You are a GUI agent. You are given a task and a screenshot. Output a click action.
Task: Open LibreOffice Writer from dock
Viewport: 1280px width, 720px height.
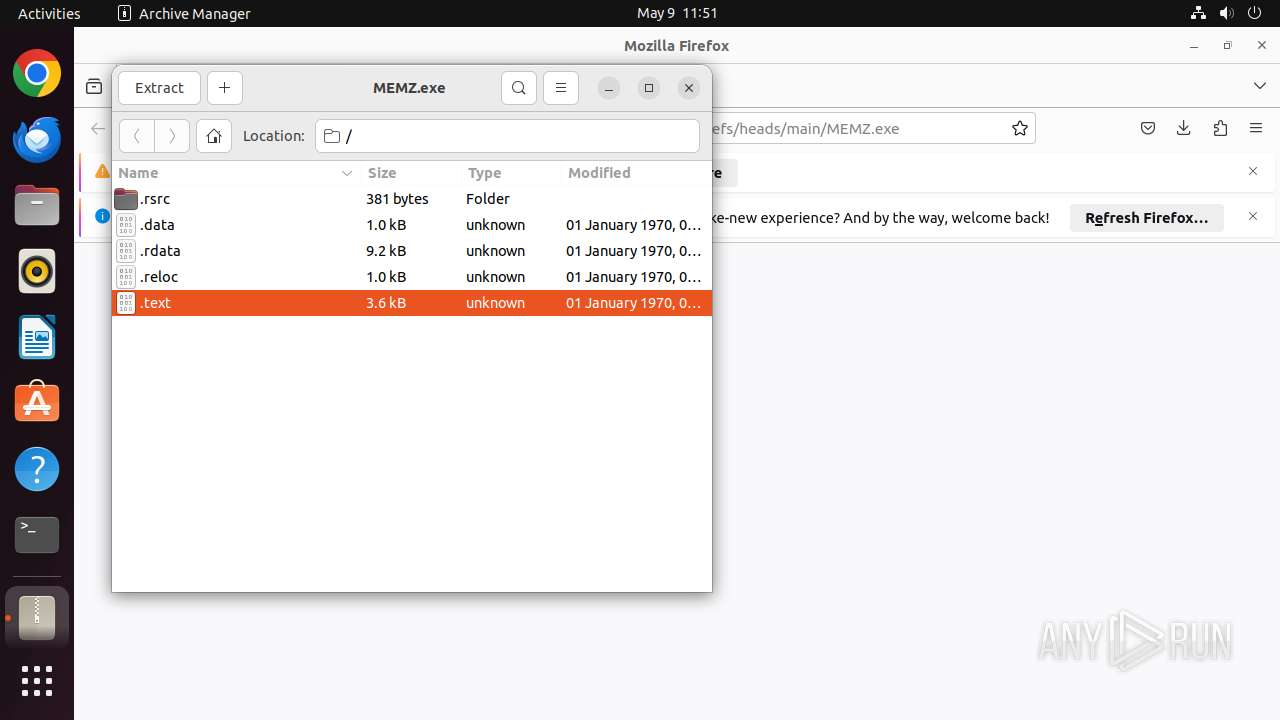pyautogui.click(x=37, y=337)
